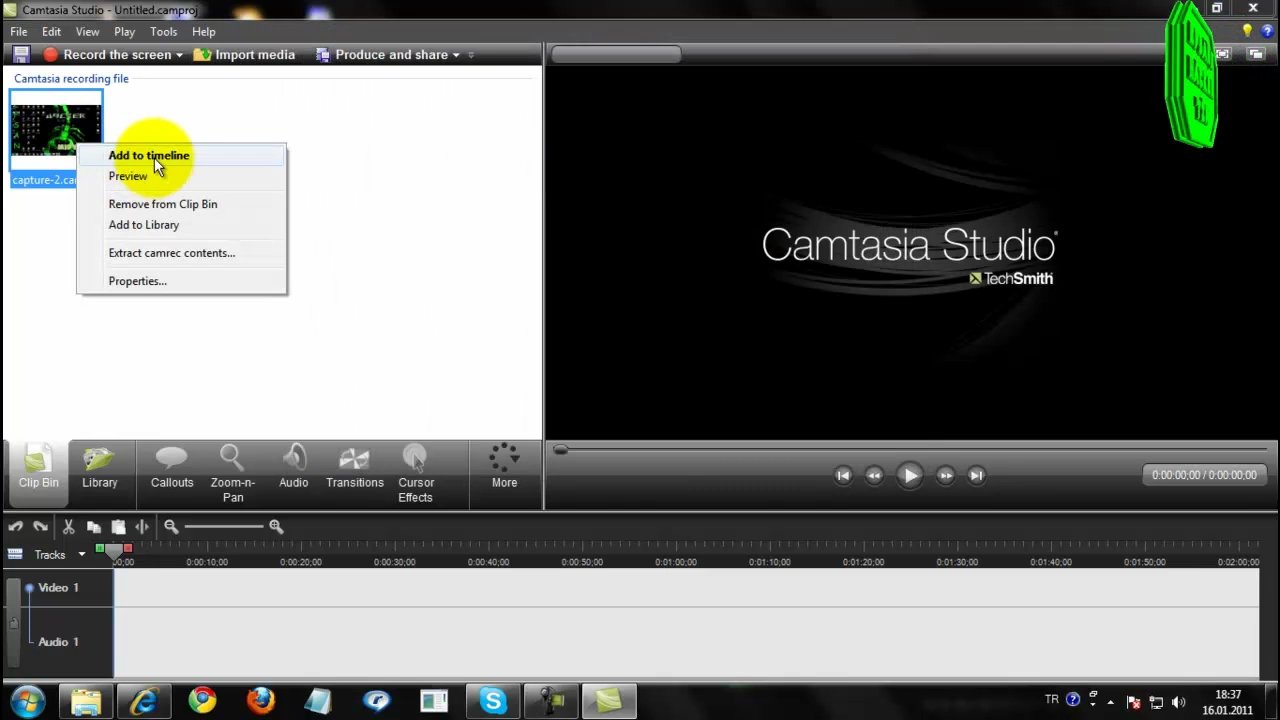The height and width of the screenshot is (720, 1280).
Task: Open the Zoom-n-Pan tab
Action: click(233, 474)
